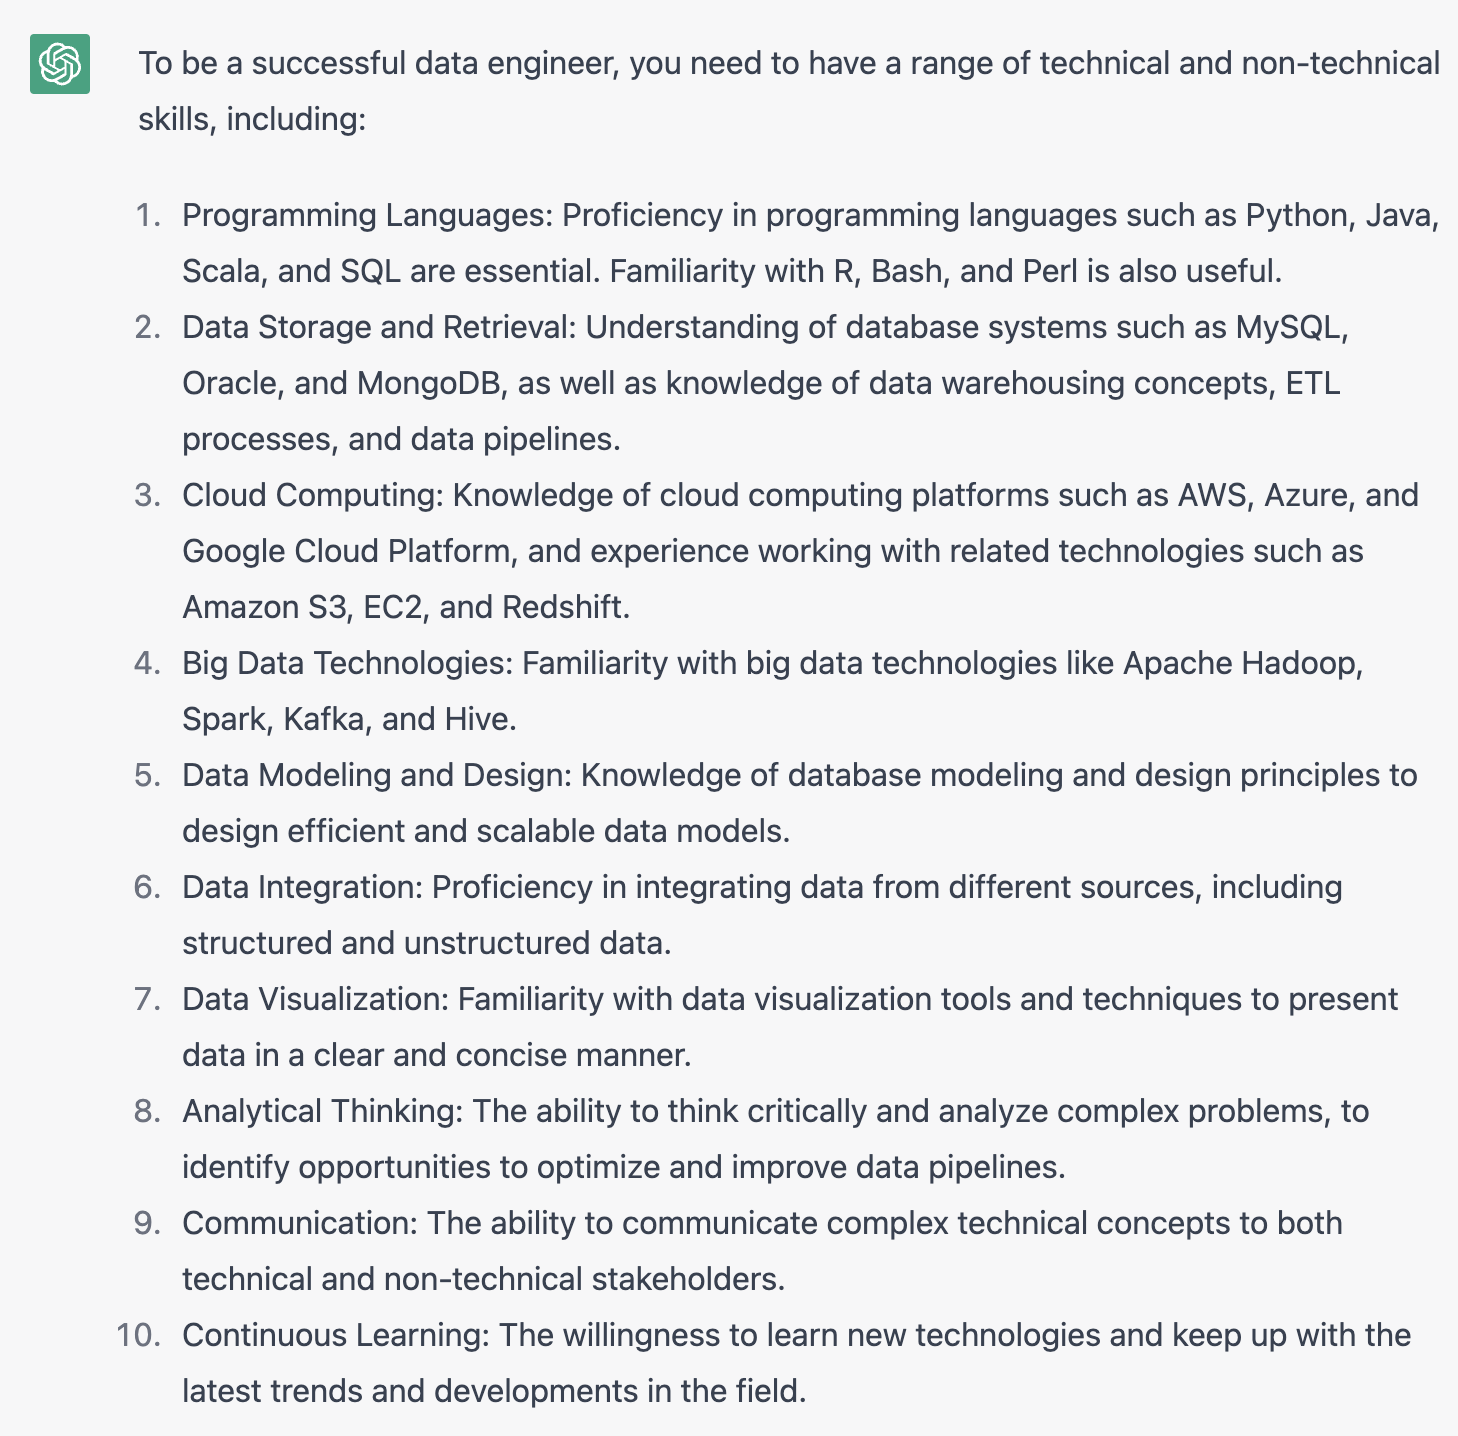Click 'Google Cloud Platform' text in item three

[346, 551]
